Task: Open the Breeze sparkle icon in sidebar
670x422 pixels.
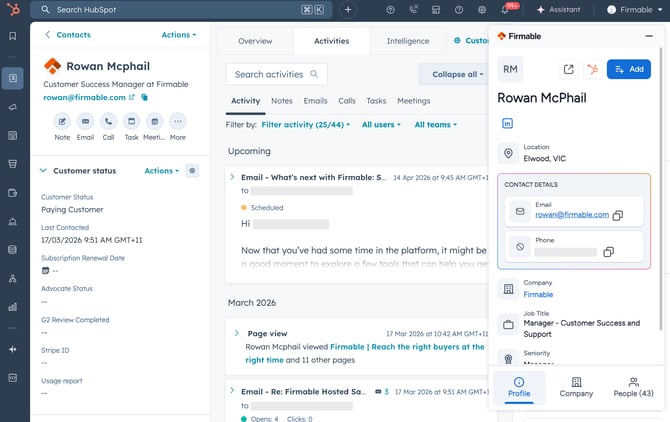Action: click(x=13, y=349)
